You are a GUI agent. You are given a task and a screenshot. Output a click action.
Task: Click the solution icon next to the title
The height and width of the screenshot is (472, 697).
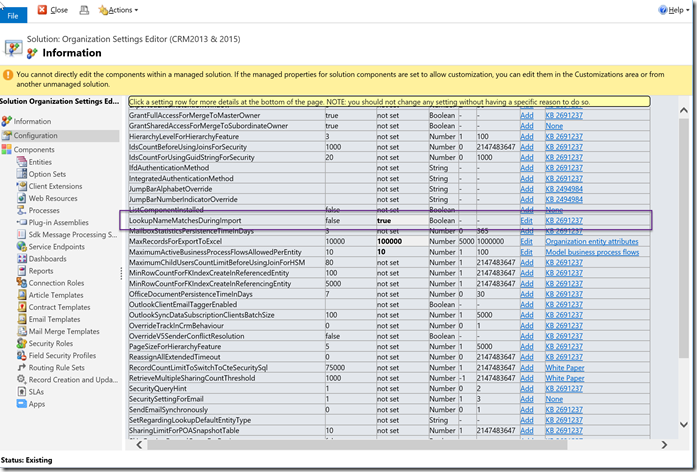click(x=13, y=47)
